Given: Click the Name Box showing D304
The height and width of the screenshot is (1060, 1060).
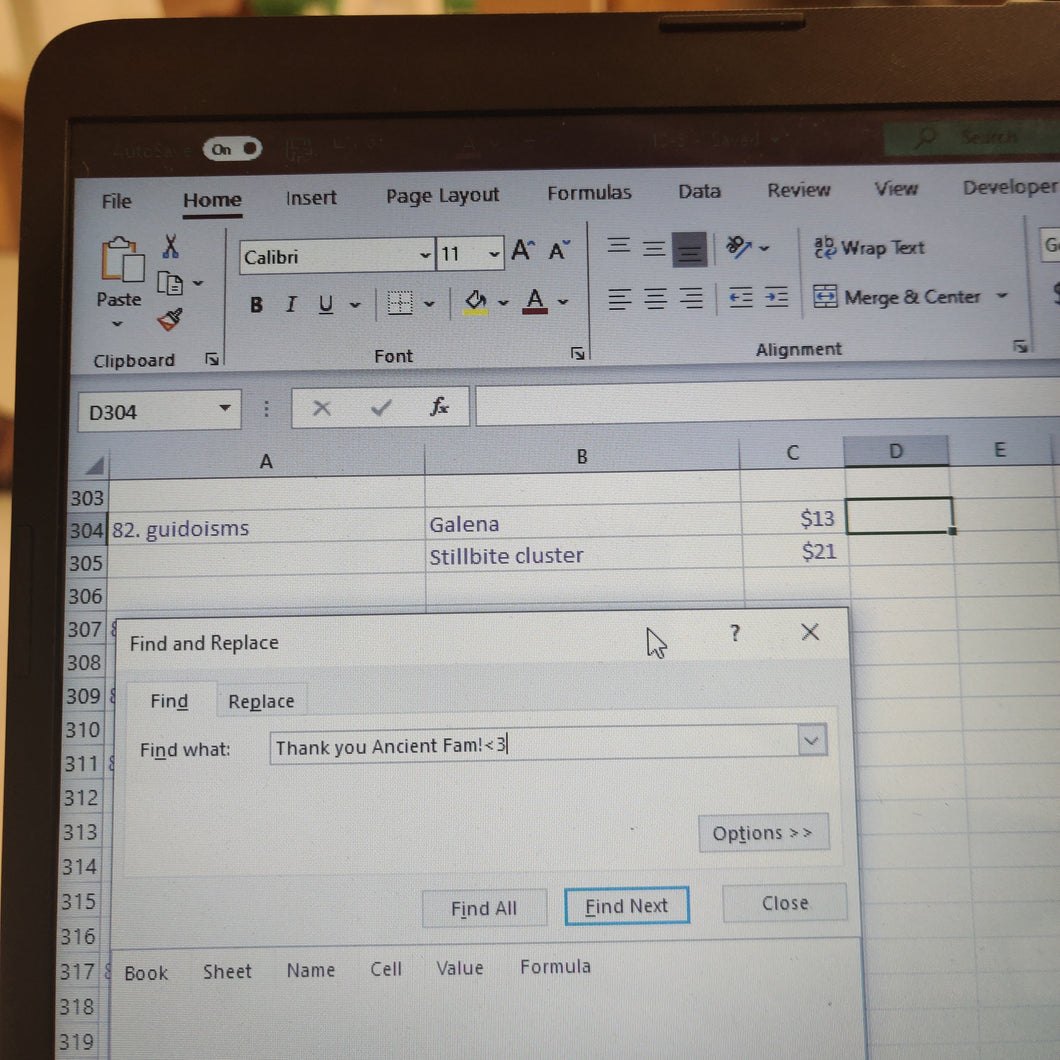Looking at the screenshot, I should click(160, 411).
